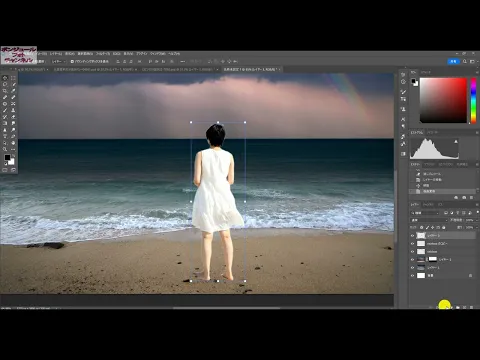Screen dimensions: 480x360
Task: Toggle visibility of rainbow copy layer
Action: (412, 244)
